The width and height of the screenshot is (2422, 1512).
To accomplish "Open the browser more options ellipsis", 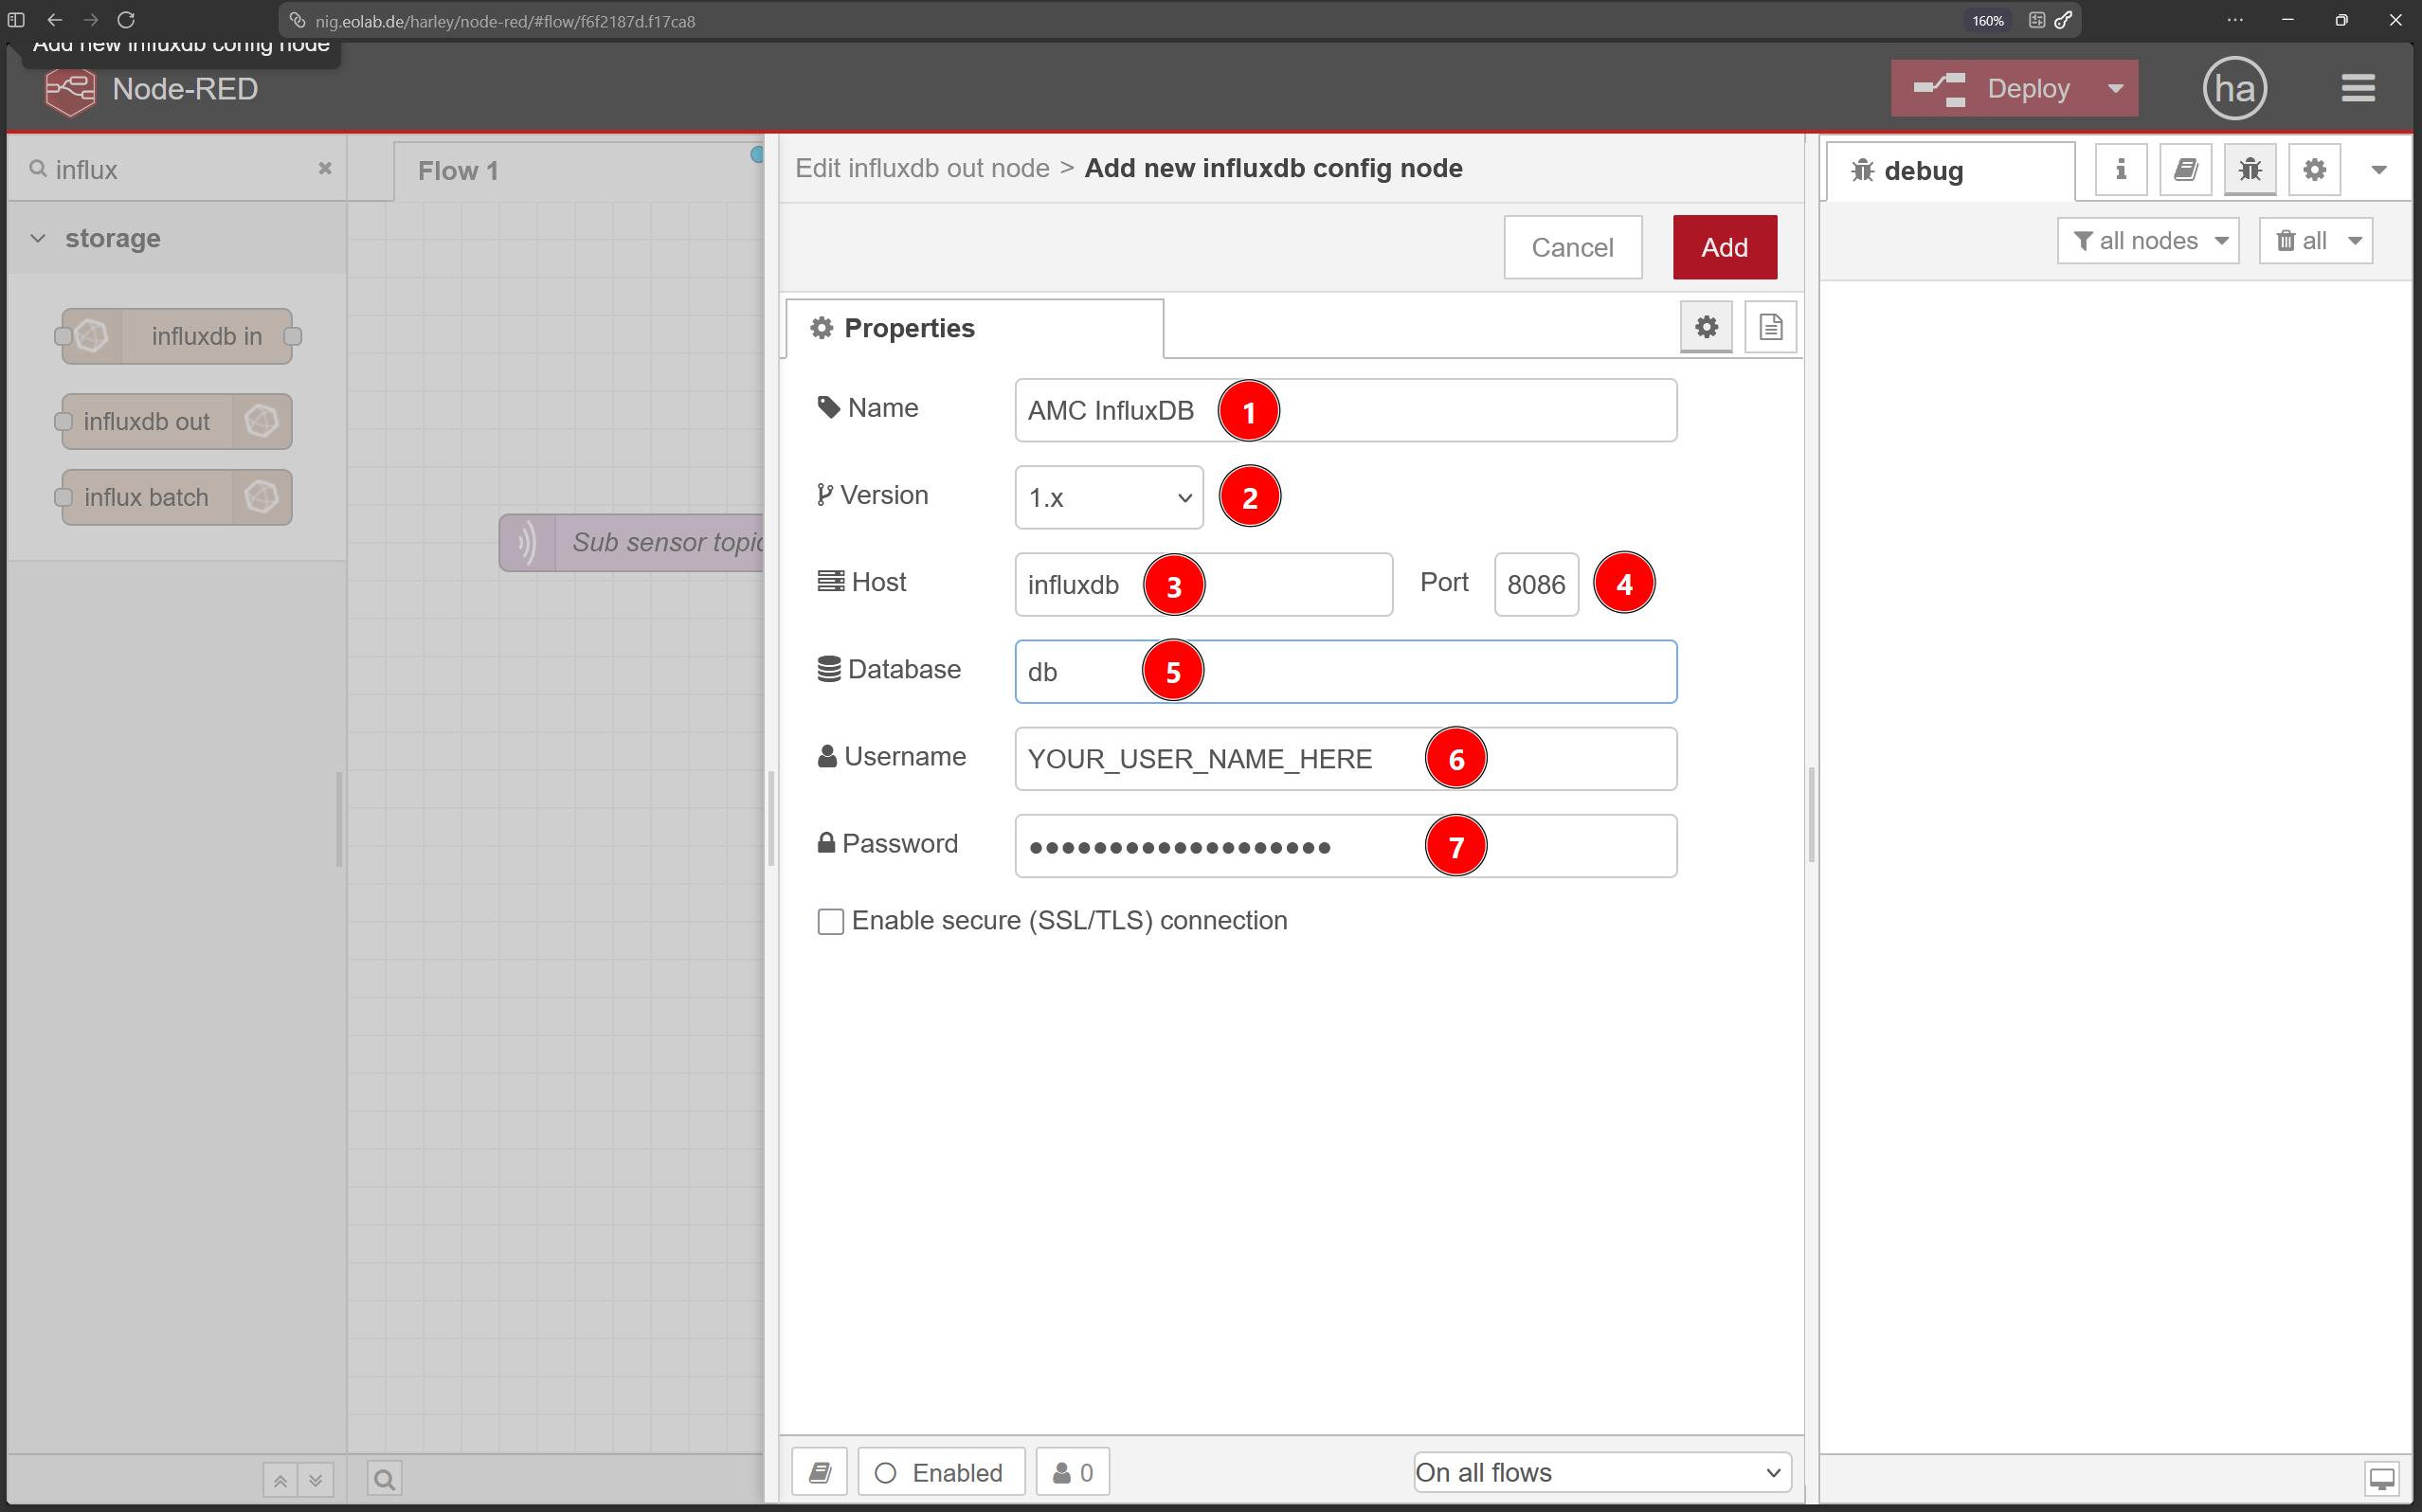I will coord(2235,20).
